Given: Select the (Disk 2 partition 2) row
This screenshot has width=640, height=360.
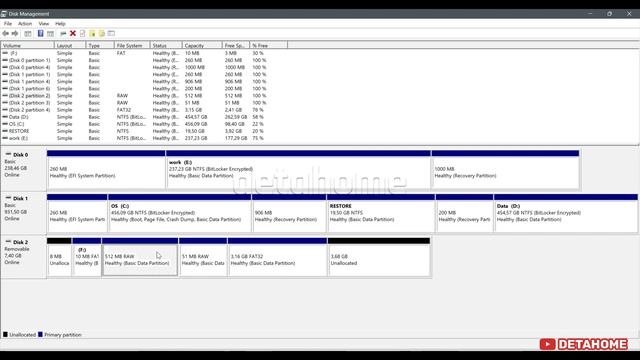Looking at the screenshot, I should click(x=135, y=96).
